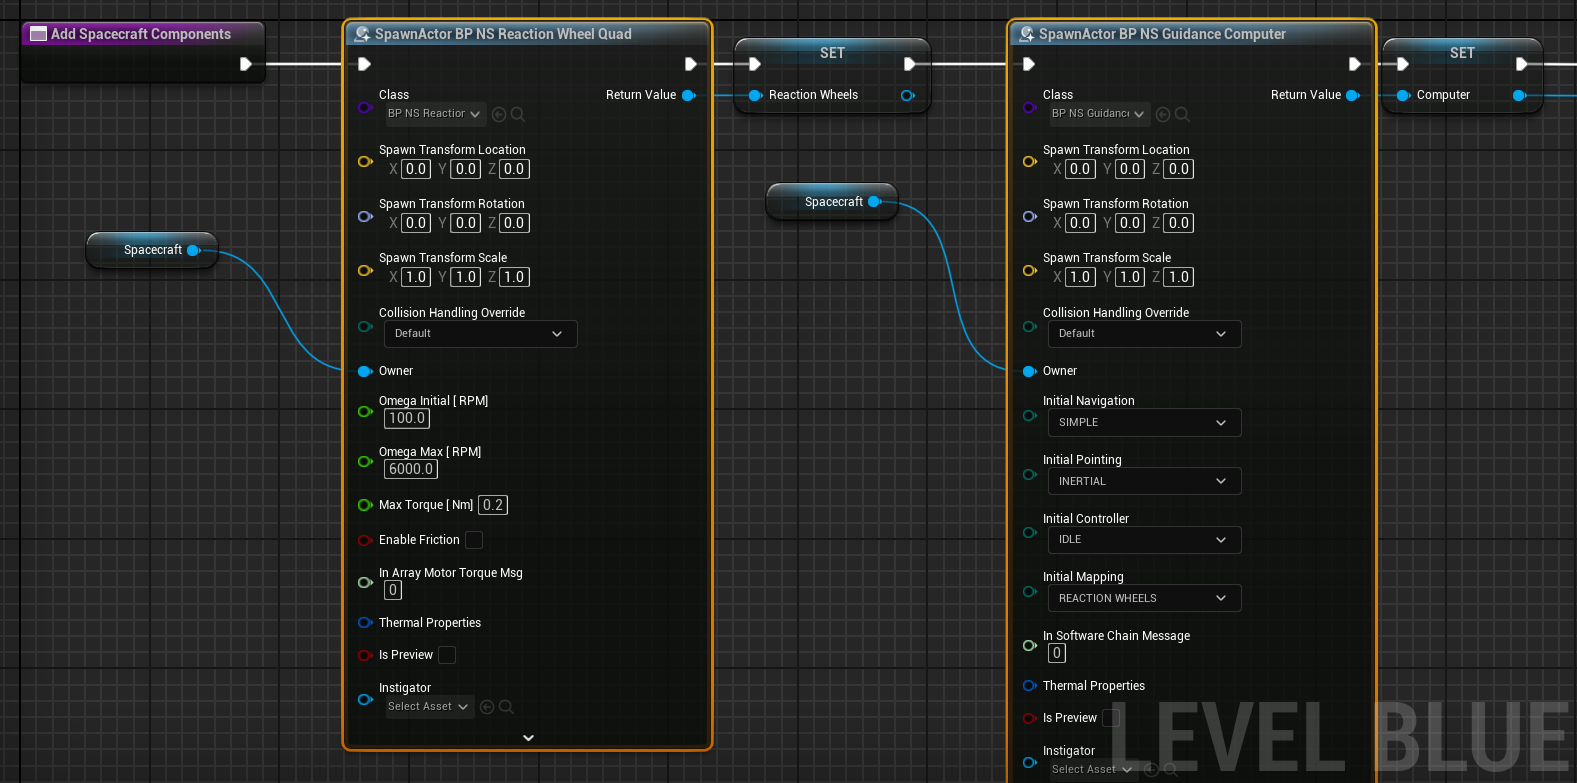
Task: Open Reaction Wheel Collision Handling Override dropdown
Action: point(480,334)
